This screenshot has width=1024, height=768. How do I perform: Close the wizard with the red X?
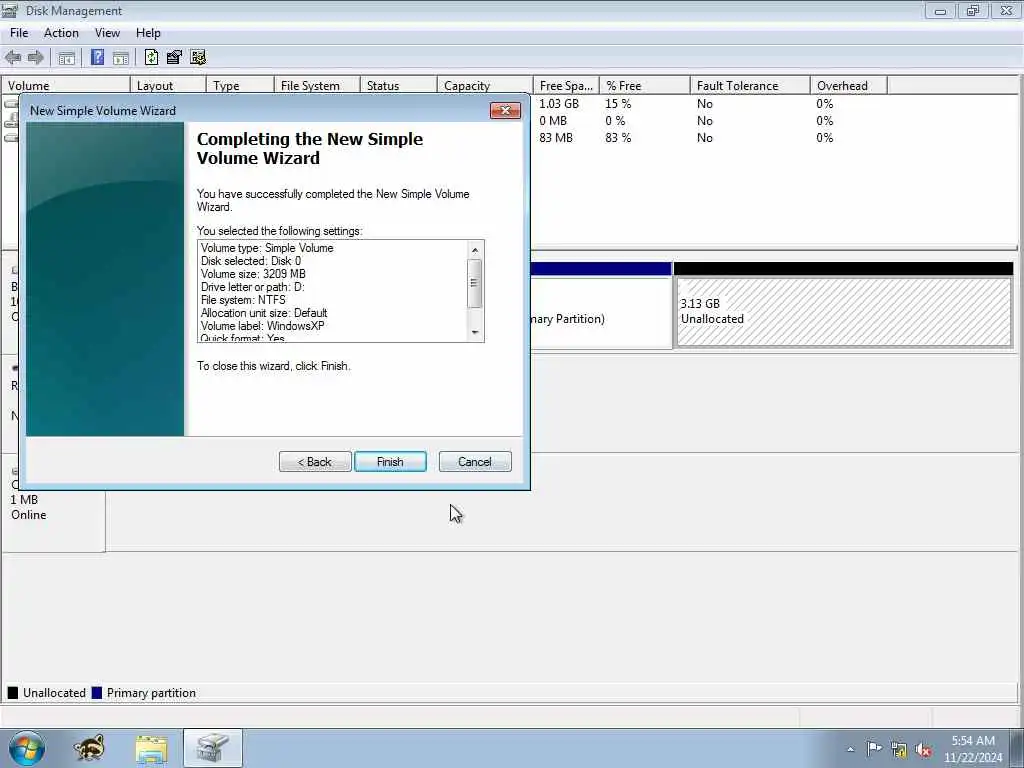pyautogui.click(x=505, y=110)
